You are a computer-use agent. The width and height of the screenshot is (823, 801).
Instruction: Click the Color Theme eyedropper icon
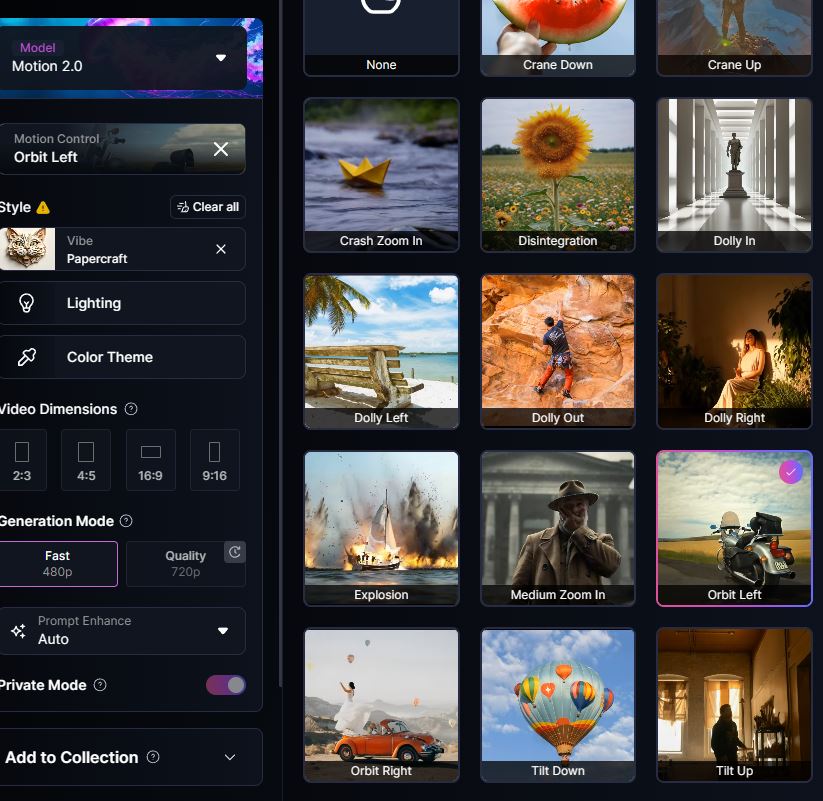27,357
